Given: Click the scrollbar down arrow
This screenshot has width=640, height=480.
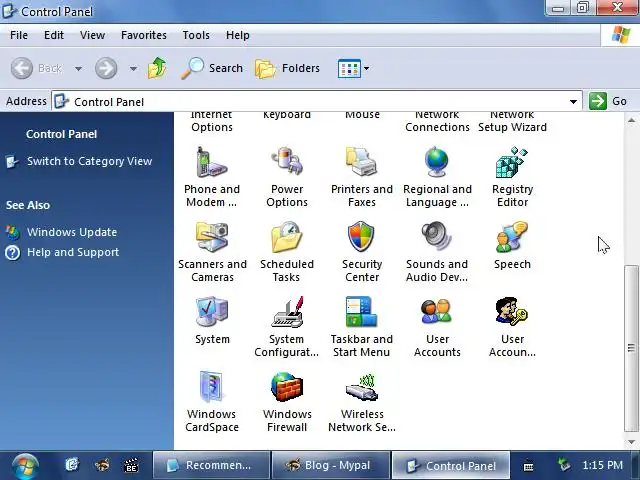Looking at the screenshot, I should 631,442.
